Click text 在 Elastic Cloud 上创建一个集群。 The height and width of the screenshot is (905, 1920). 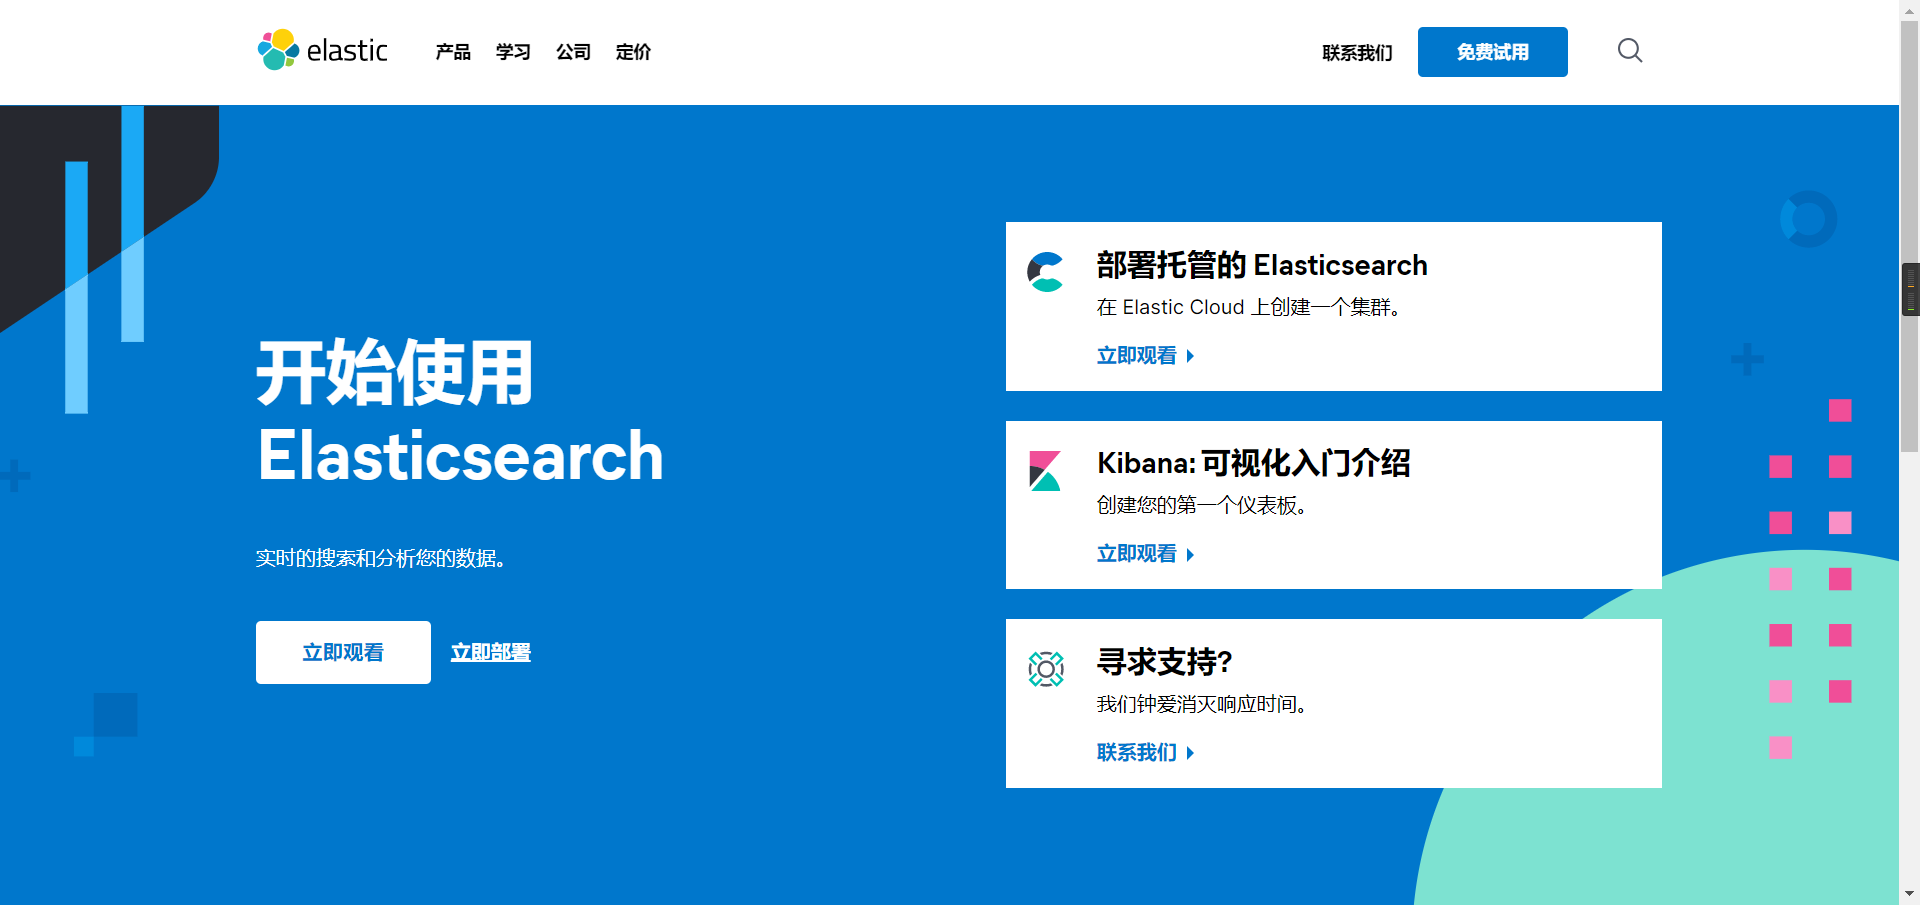1248,307
